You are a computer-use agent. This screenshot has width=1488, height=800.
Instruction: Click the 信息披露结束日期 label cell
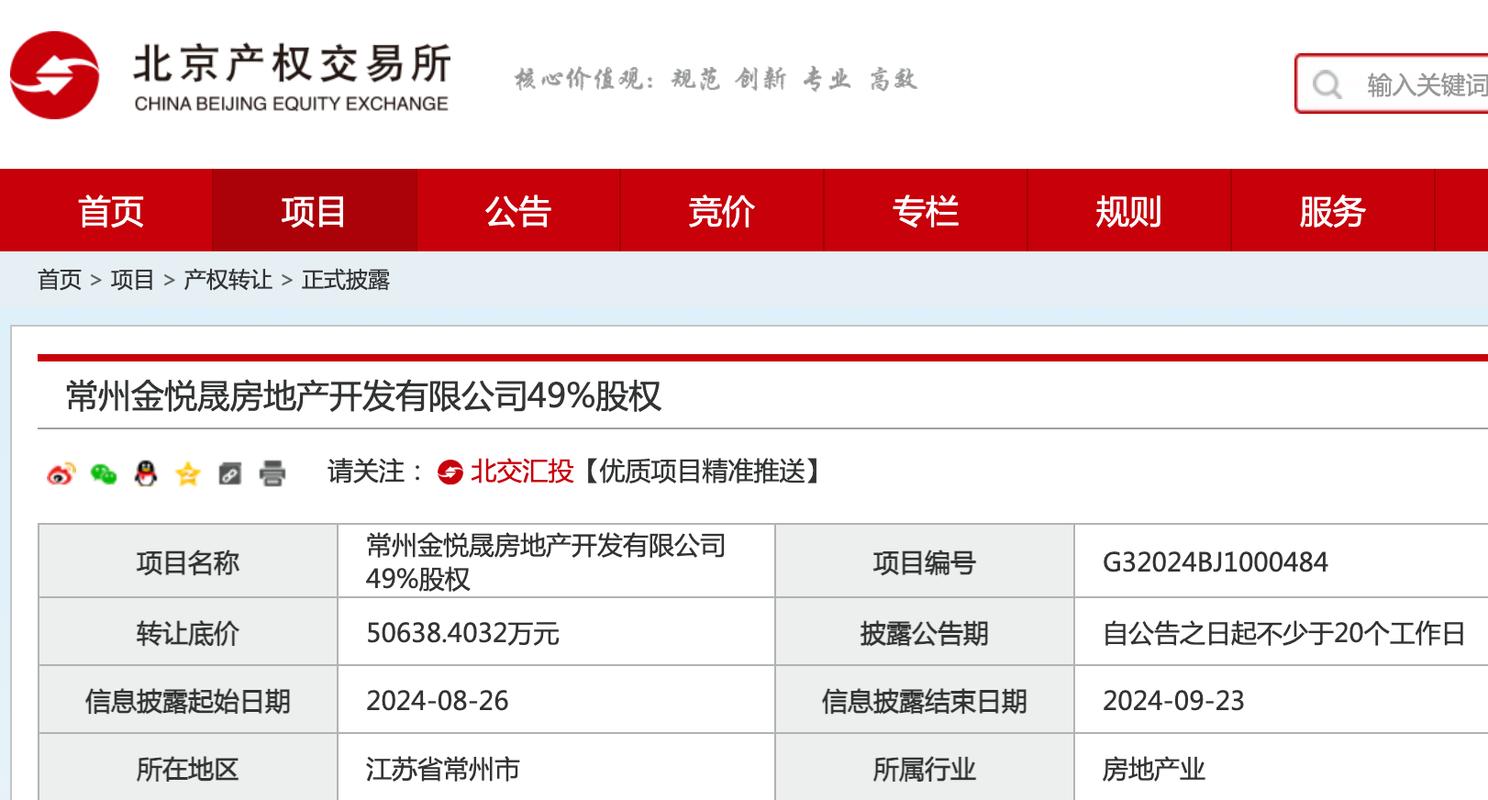(924, 700)
